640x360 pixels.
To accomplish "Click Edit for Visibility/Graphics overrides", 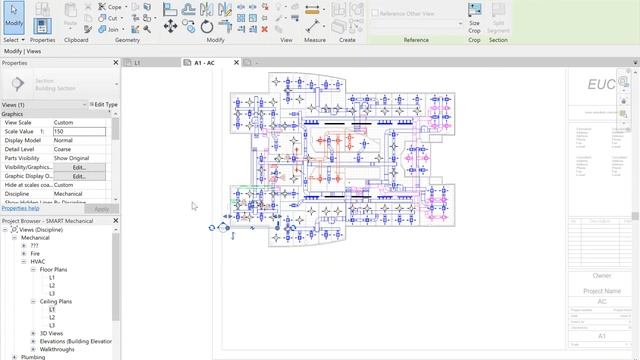I will click(x=79, y=167).
